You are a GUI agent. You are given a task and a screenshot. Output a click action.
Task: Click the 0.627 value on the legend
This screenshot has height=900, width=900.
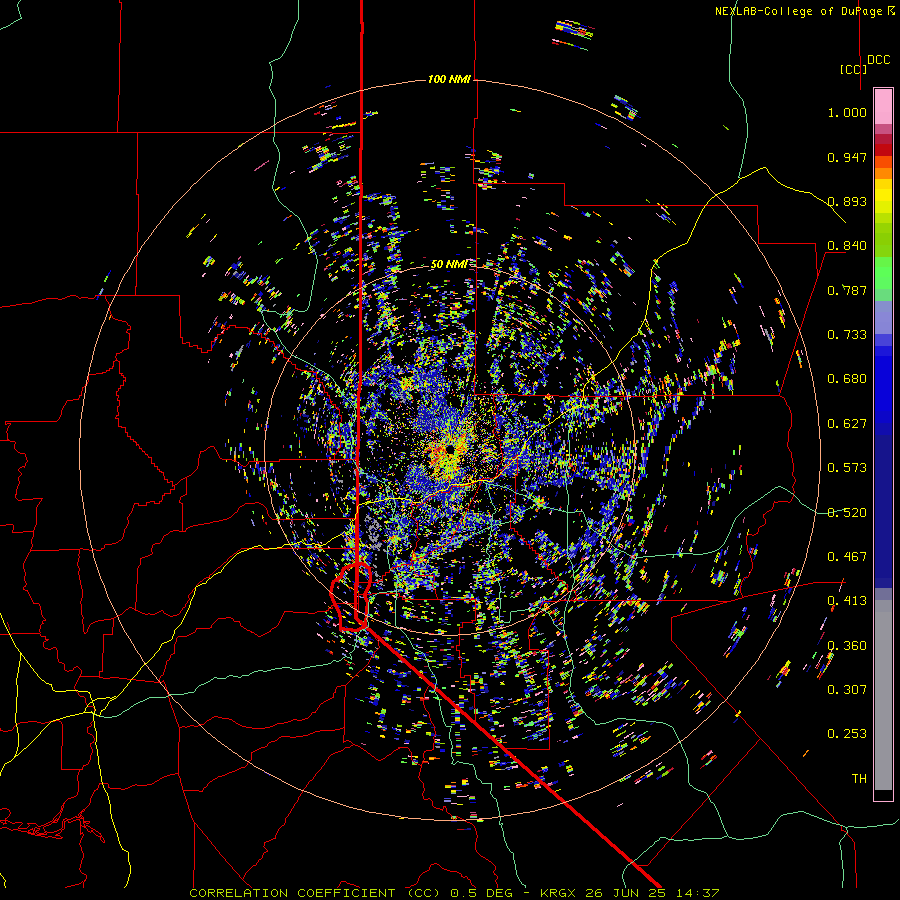[x=847, y=424]
